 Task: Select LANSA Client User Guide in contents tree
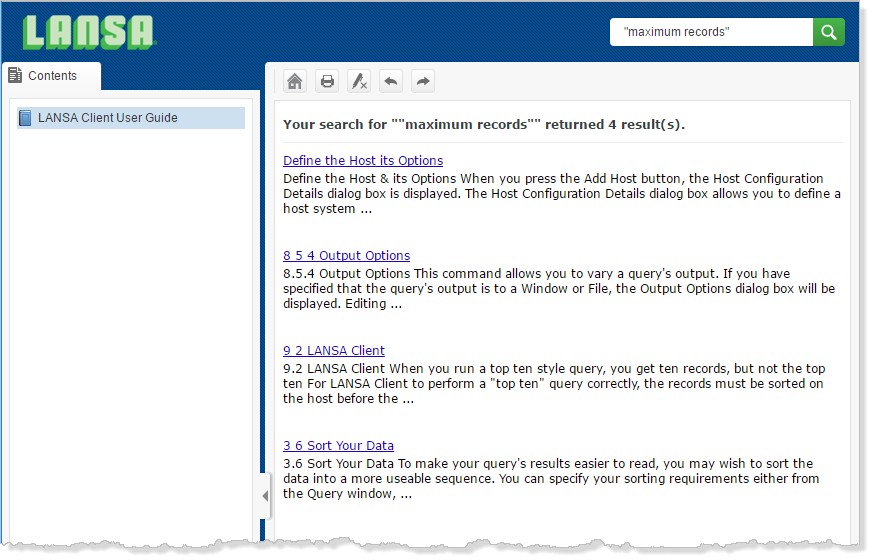click(x=131, y=118)
